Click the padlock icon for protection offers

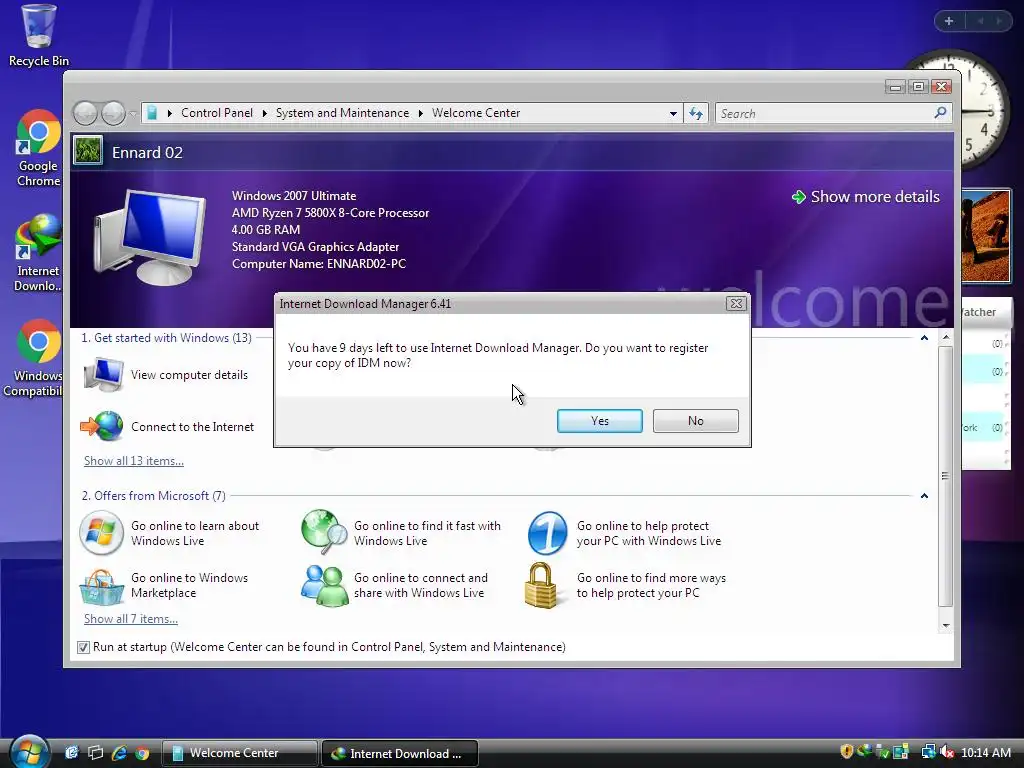click(542, 585)
